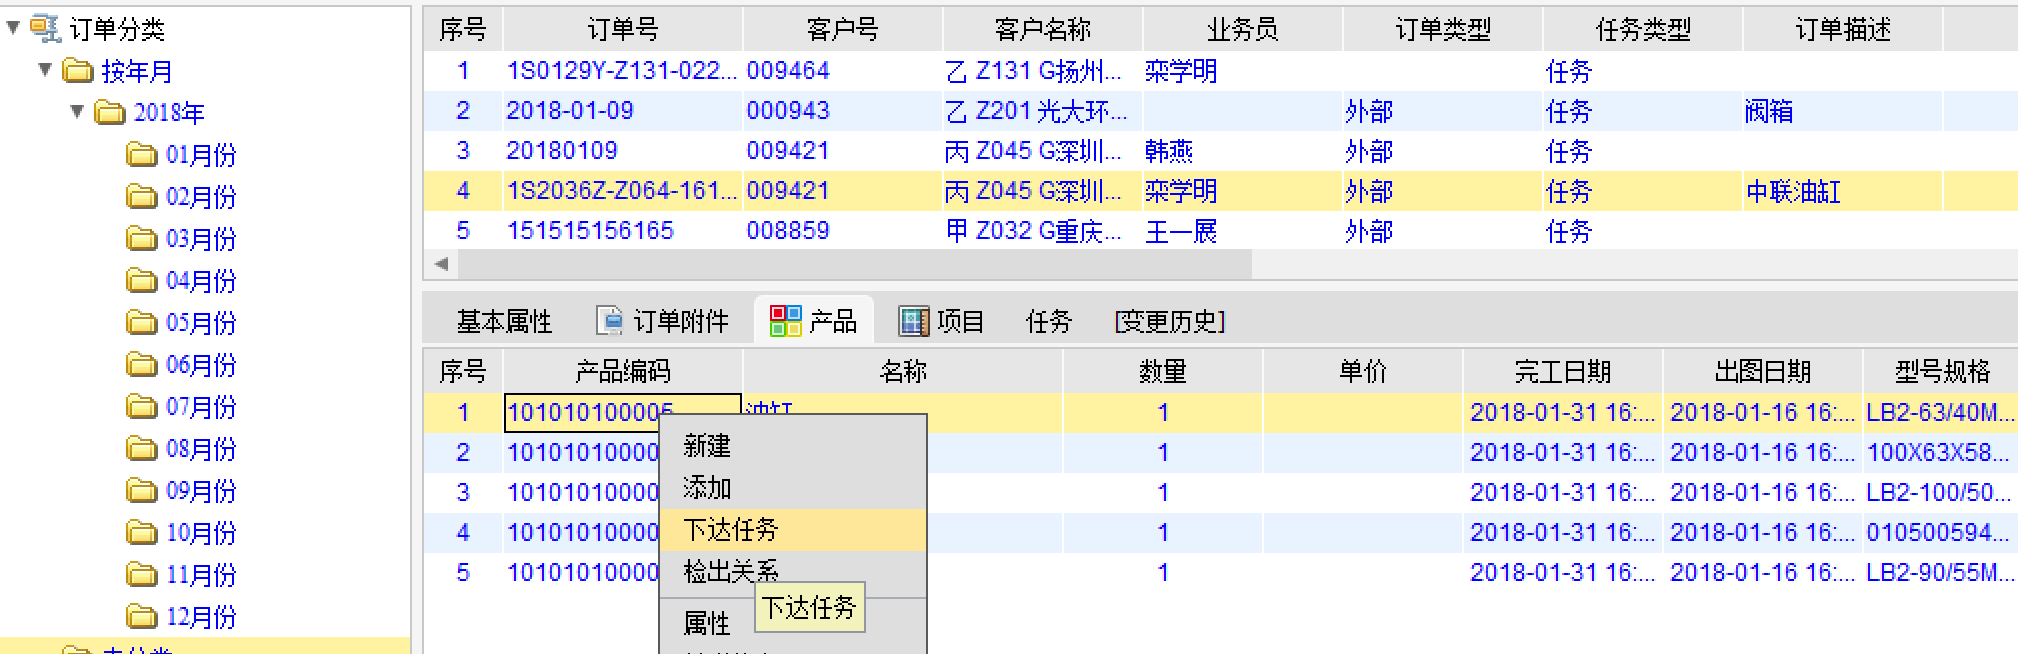Click the orders table horizontal scrollbar thumb
The height and width of the screenshot is (654, 2018).
(855, 264)
